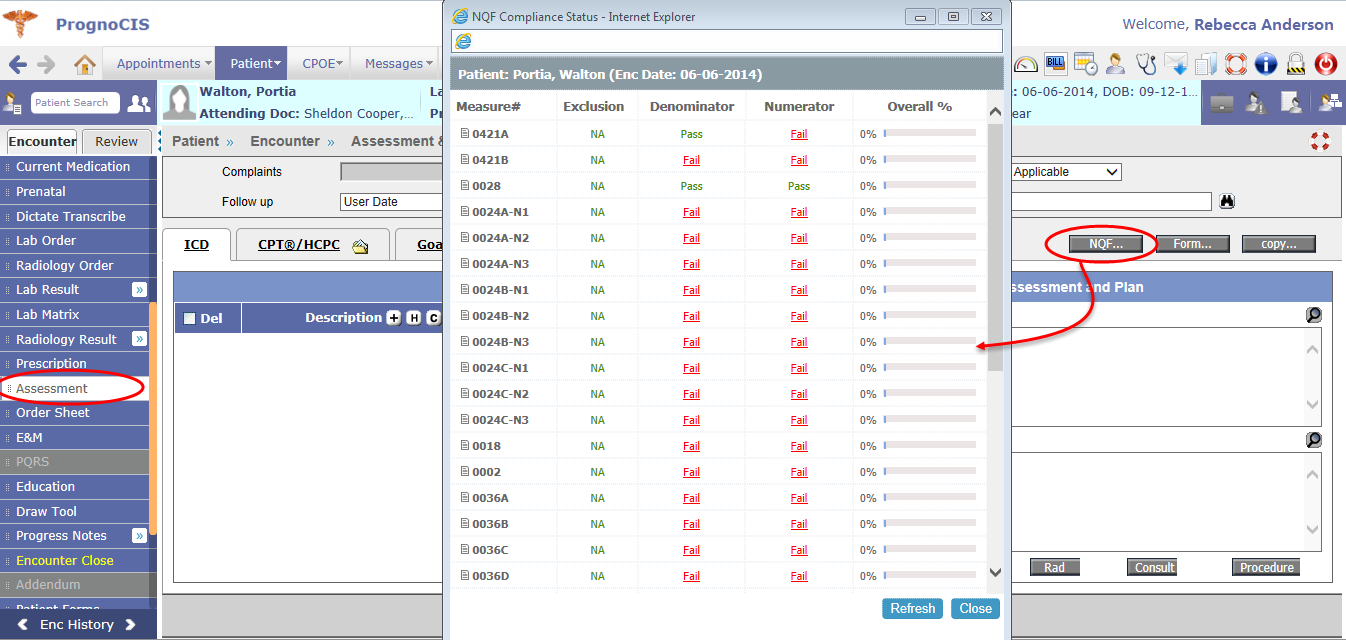Screen dimensions: 1346x640
Task: Go to previous Enc History entry
Action: (x=23, y=625)
